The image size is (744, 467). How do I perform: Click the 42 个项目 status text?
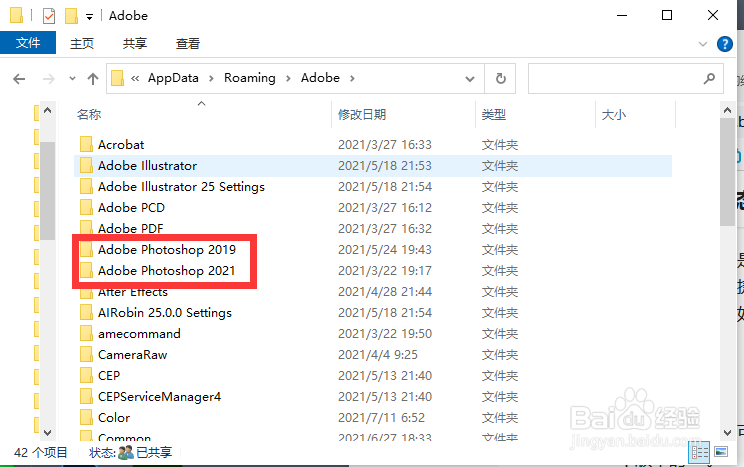coord(41,452)
